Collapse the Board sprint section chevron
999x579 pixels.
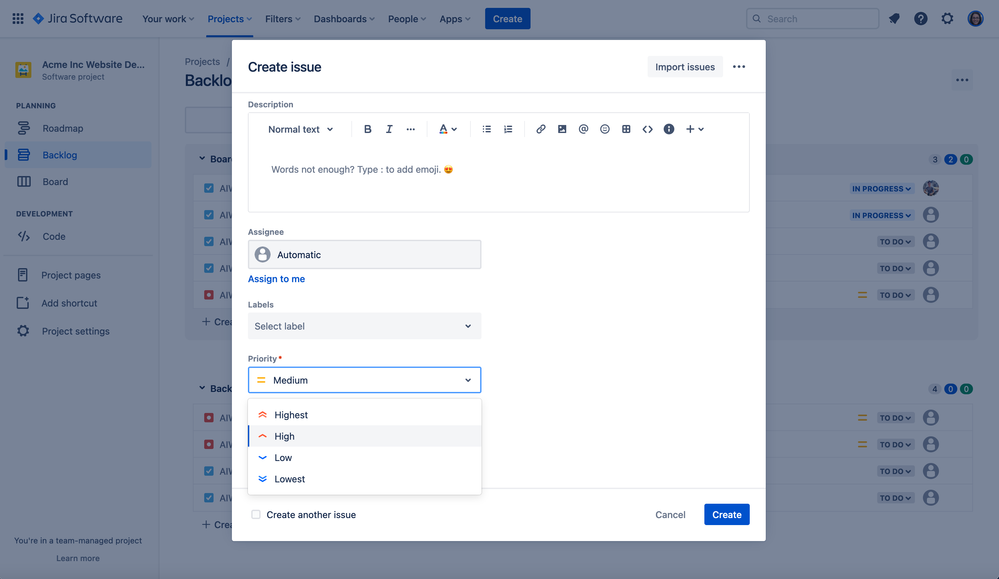tap(202, 159)
